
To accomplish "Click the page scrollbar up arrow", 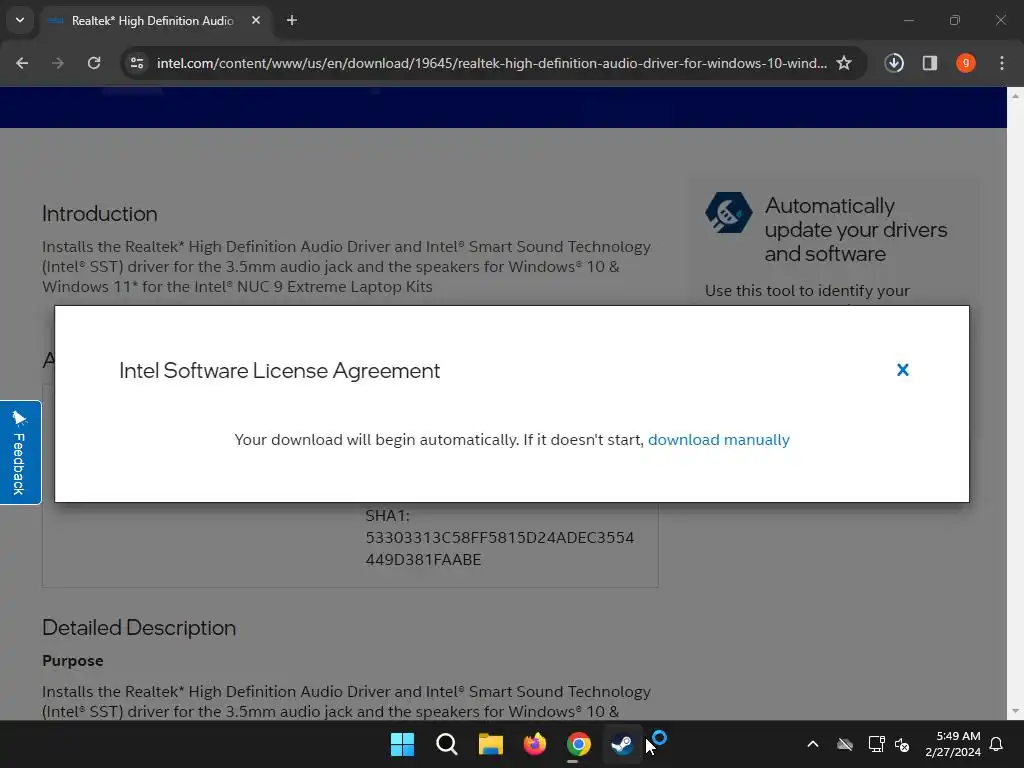I will point(1015,96).
